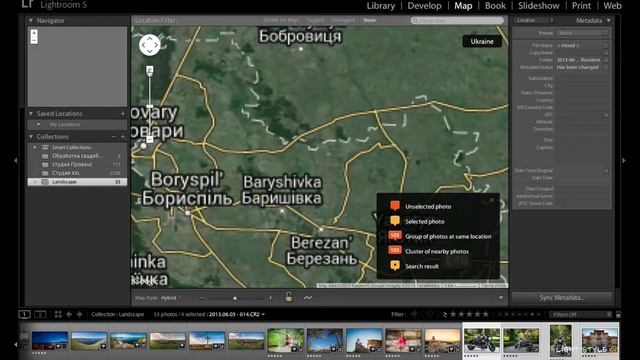
Task: Select the Студия XXL collection
Action: point(78,173)
